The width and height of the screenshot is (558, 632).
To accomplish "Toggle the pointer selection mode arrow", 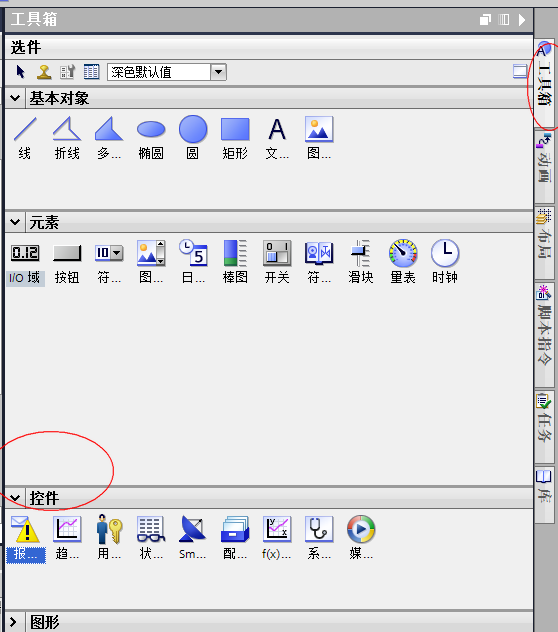I will point(20,72).
